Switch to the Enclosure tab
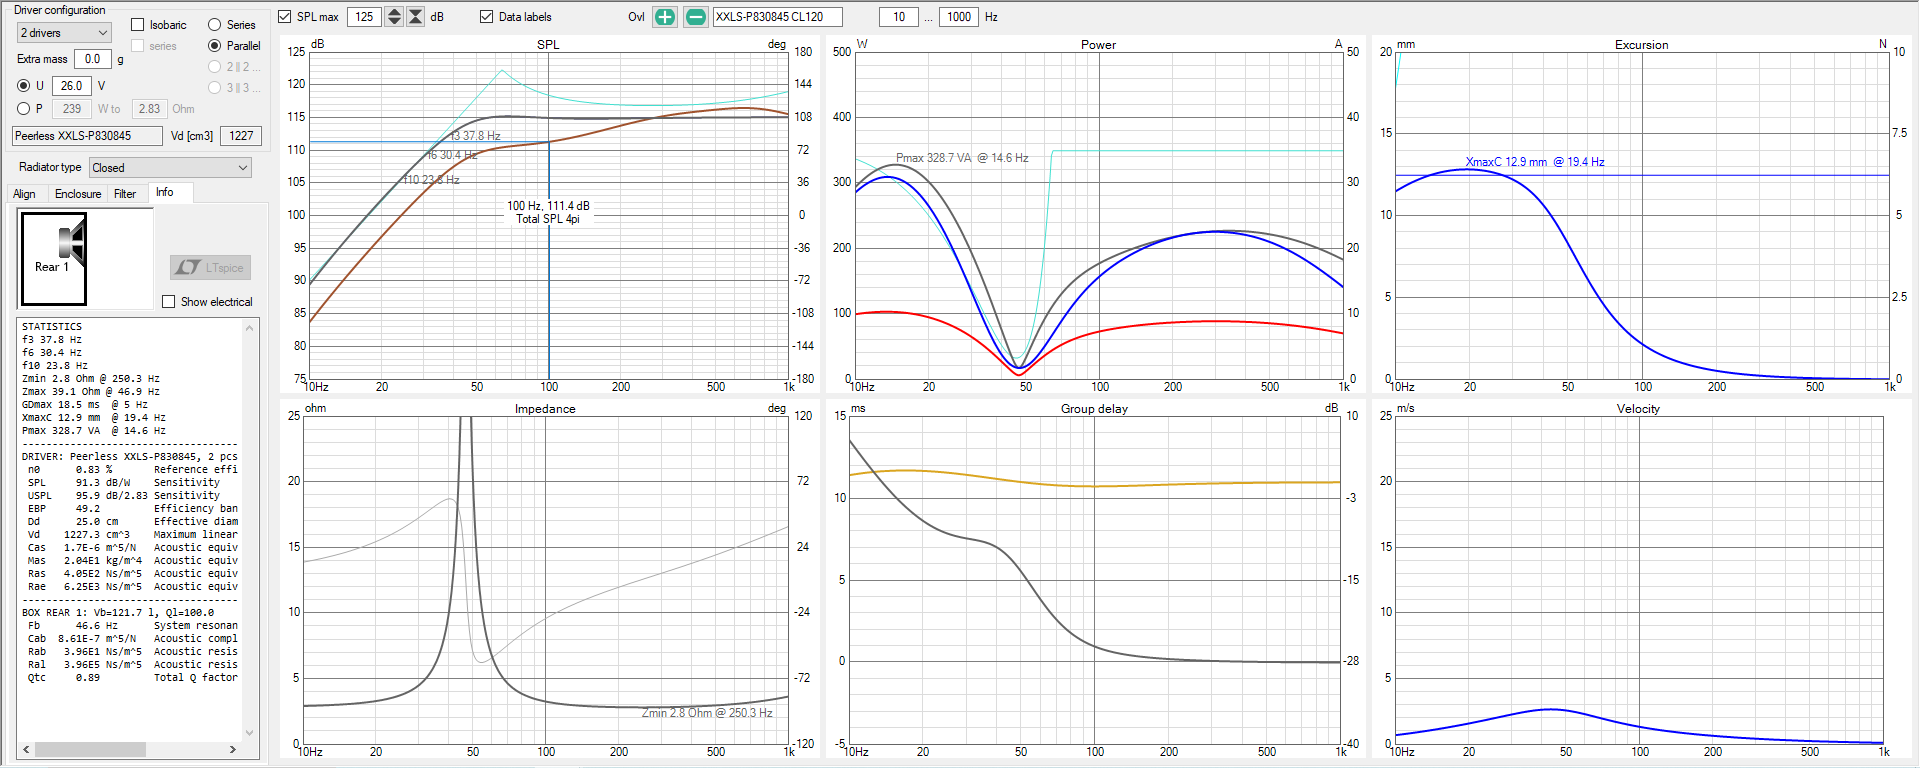1920x768 pixels. coord(78,194)
